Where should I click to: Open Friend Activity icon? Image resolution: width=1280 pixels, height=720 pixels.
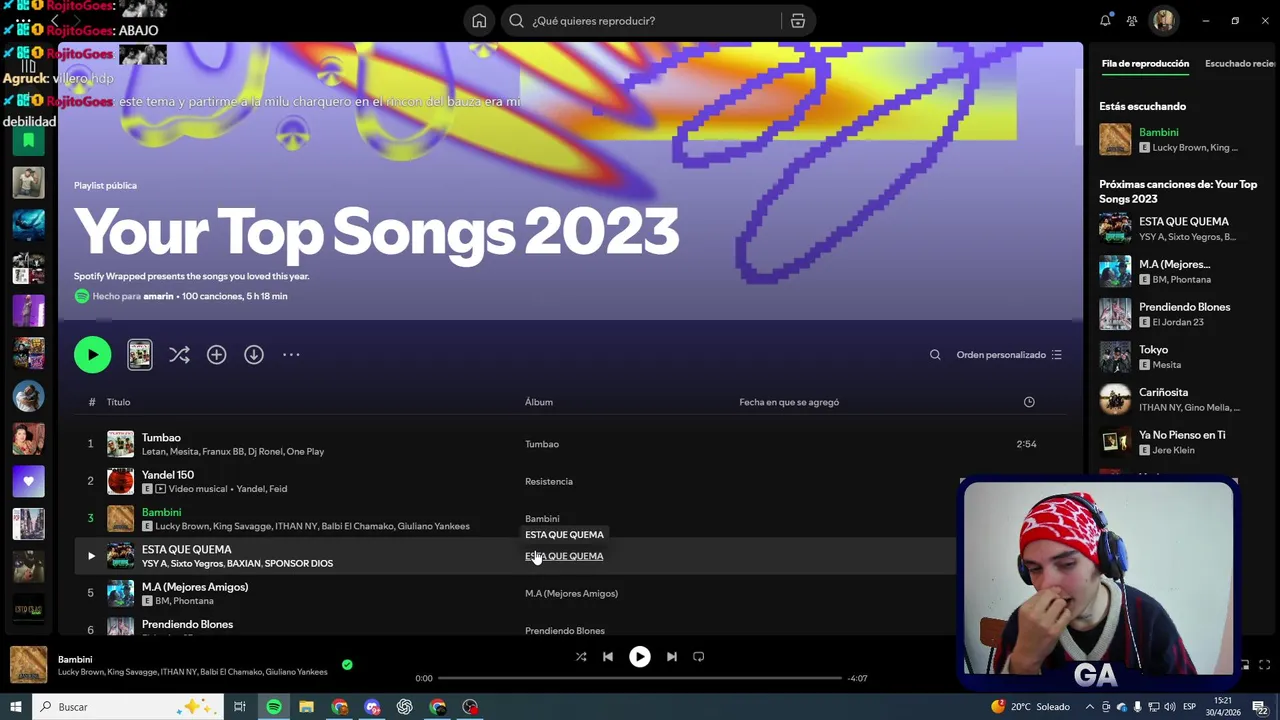click(x=1132, y=21)
